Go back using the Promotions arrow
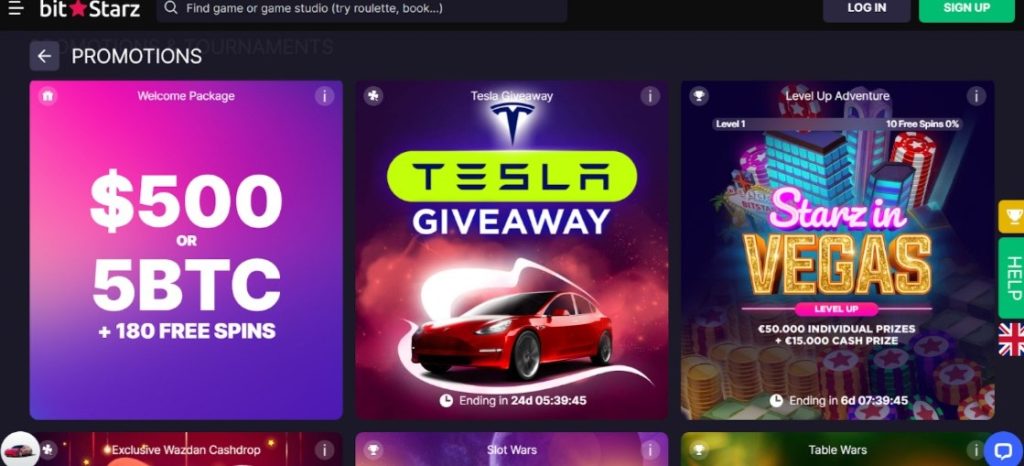 (44, 56)
